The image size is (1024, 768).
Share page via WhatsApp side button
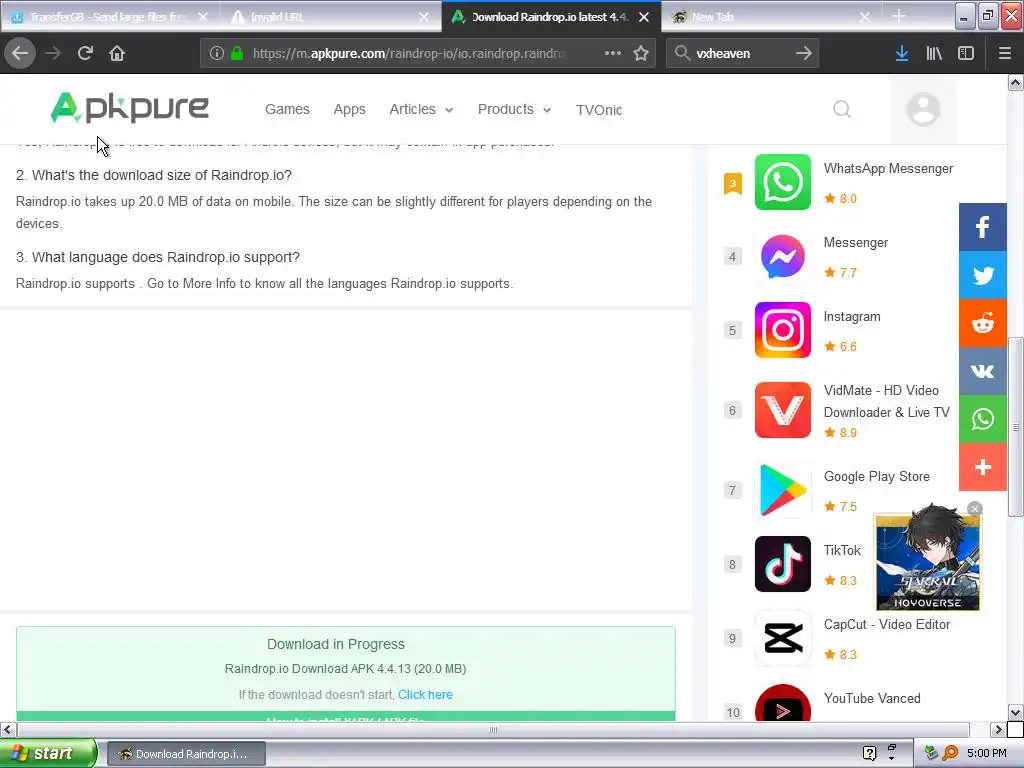tap(982, 419)
